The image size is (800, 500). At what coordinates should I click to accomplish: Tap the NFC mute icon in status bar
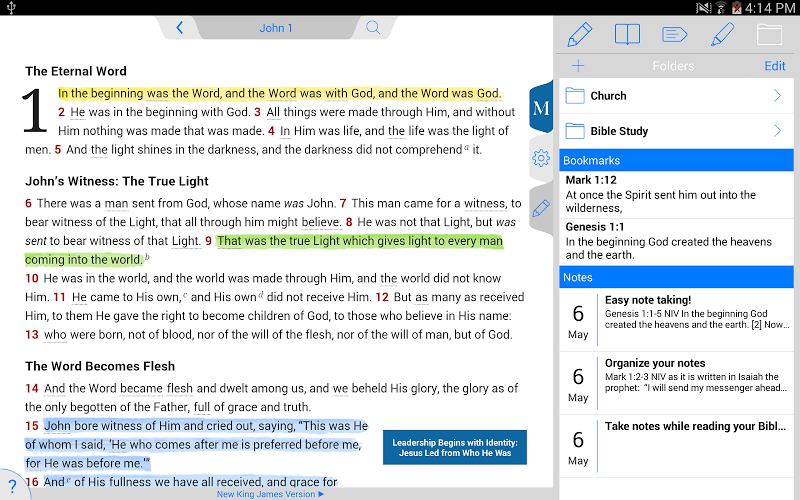[704, 8]
